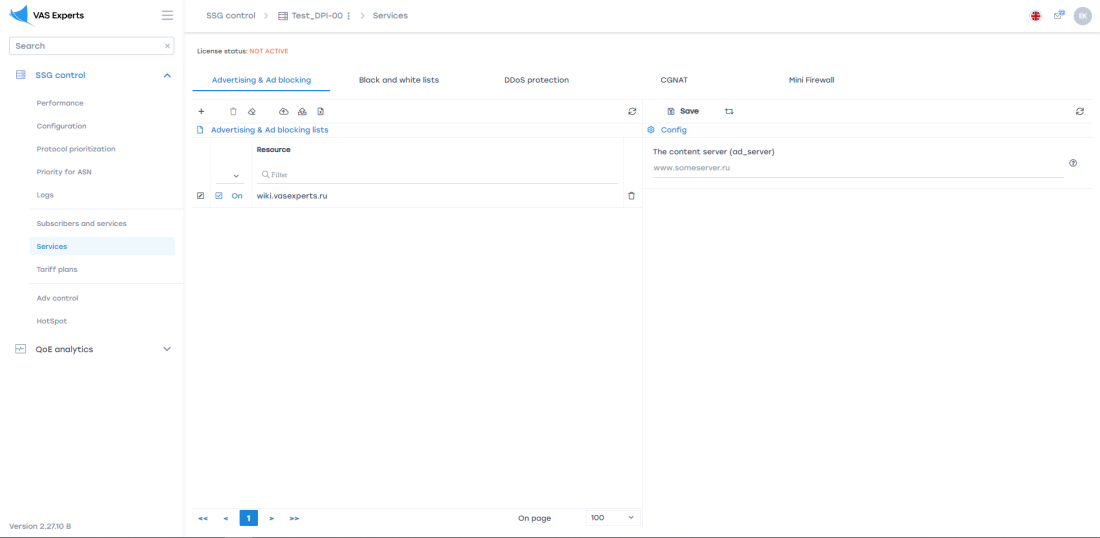Image resolution: width=1100 pixels, height=538 pixels.
Task: Open the status filter dropdown above the On column
Action: (x=236, y=176)
